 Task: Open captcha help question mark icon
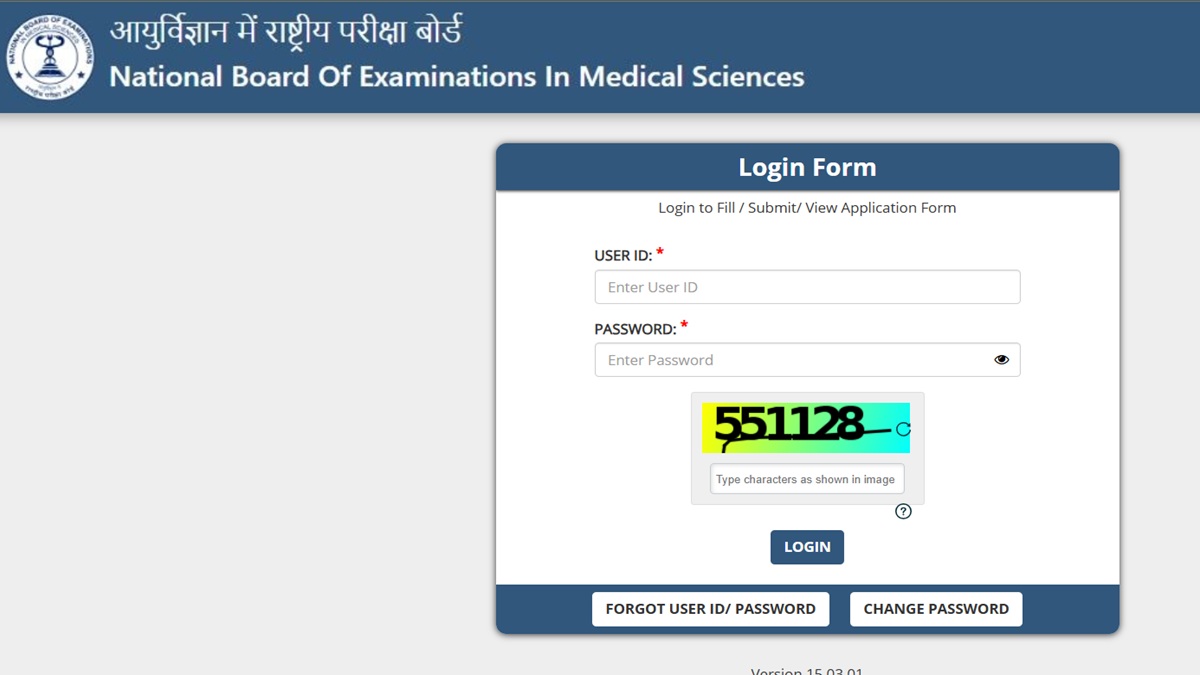(x=903, y=512)
